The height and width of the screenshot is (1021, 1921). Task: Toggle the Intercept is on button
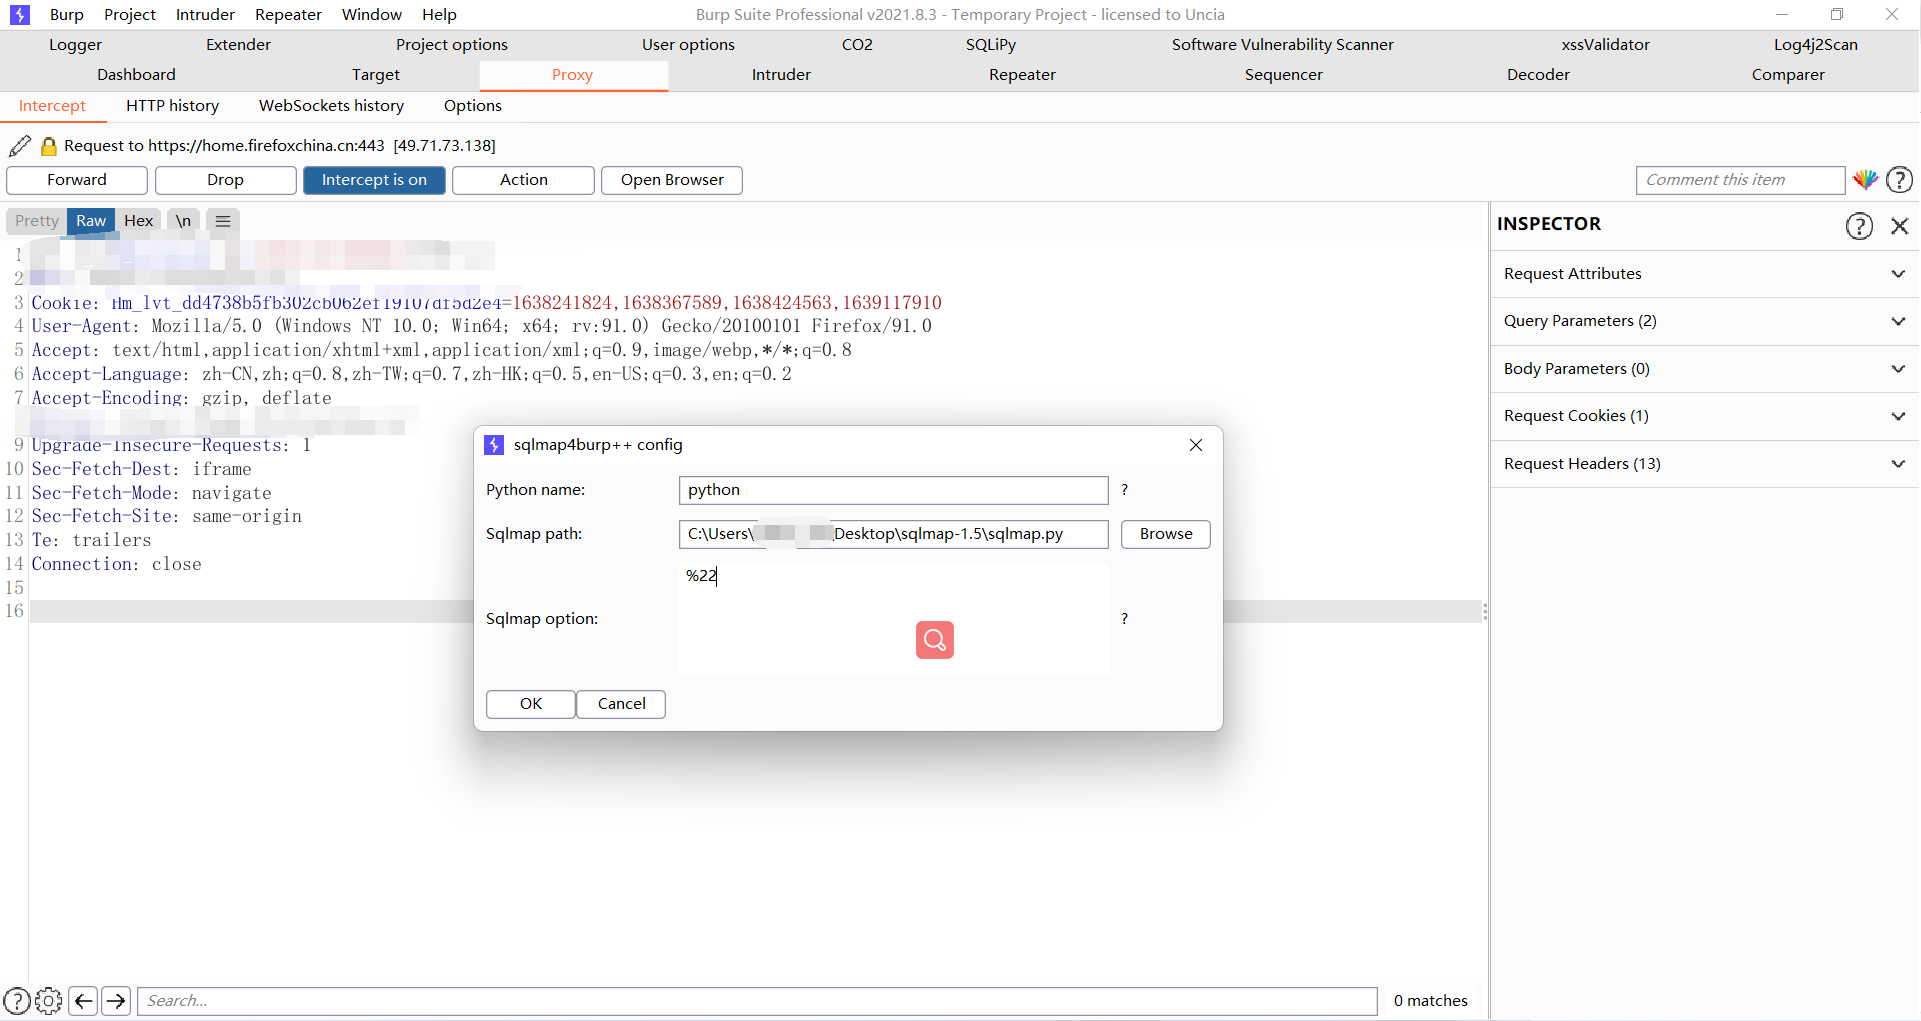pos(374,180)
